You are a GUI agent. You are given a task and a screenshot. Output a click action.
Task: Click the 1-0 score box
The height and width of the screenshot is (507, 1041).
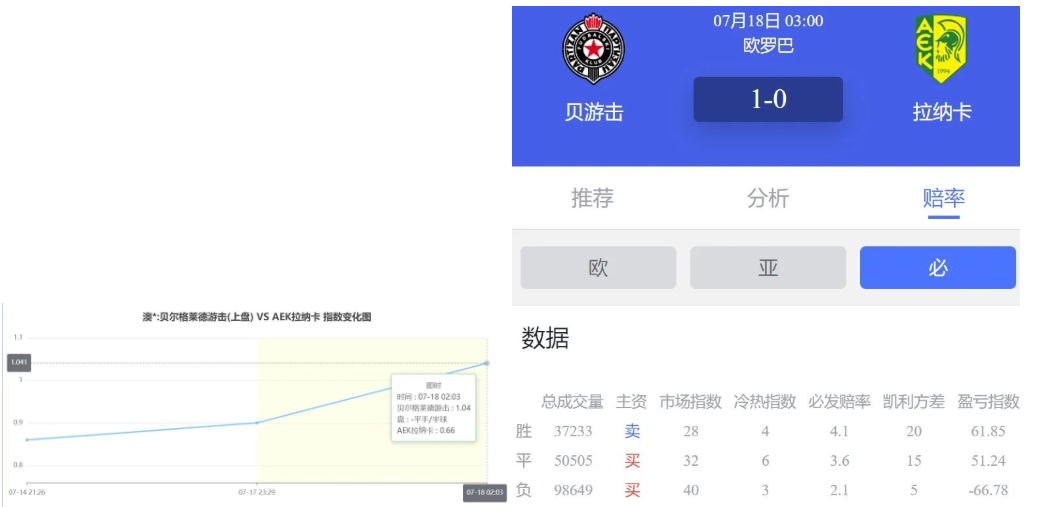point(768,100)
